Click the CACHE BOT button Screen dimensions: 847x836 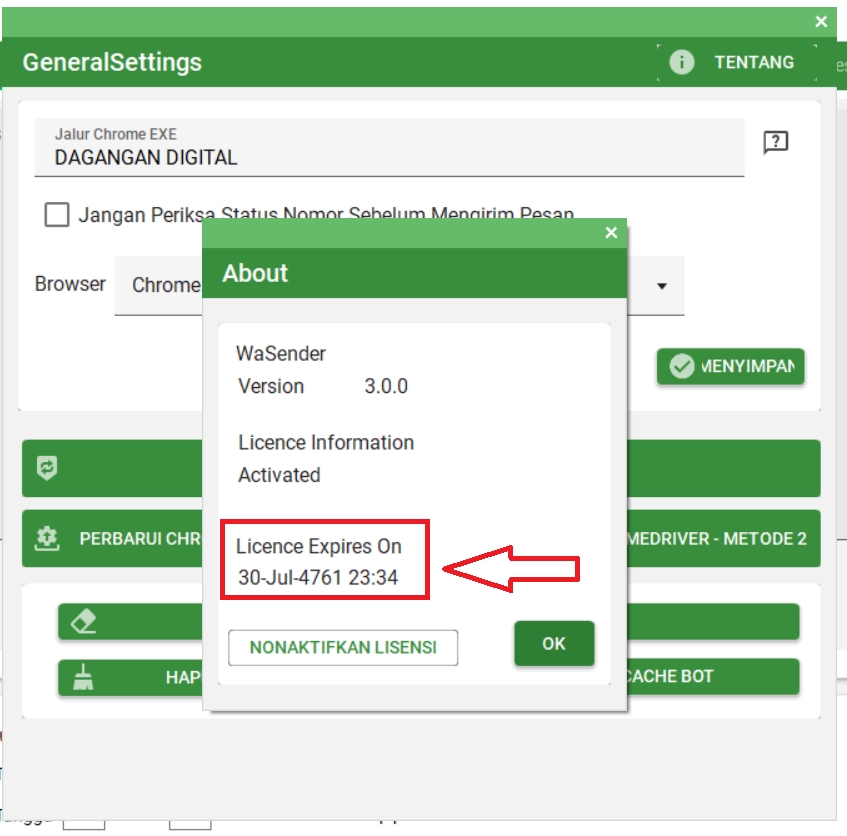pos(713,676)
